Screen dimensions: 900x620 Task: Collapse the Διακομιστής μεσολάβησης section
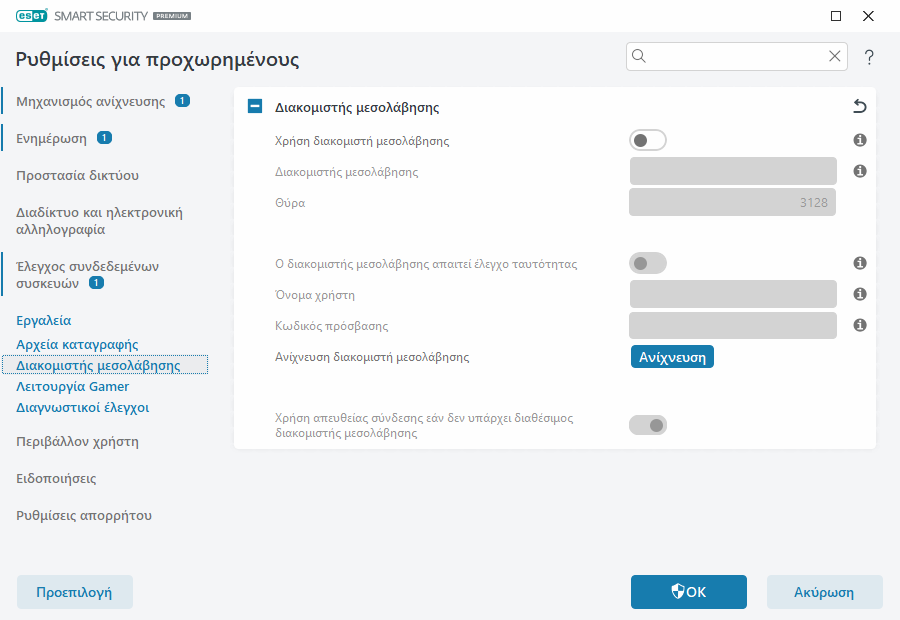[x=254, y=105]
